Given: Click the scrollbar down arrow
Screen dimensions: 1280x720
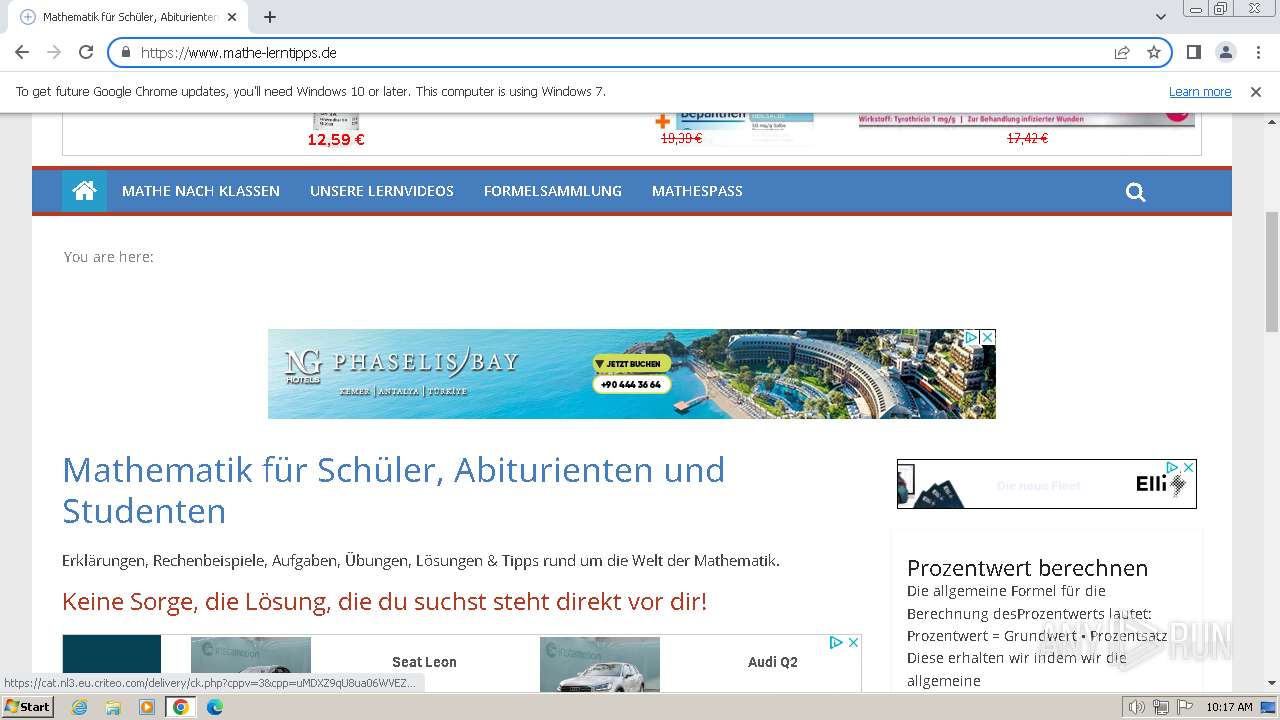Looking at the screenshot, I should tap(1272, 683).
